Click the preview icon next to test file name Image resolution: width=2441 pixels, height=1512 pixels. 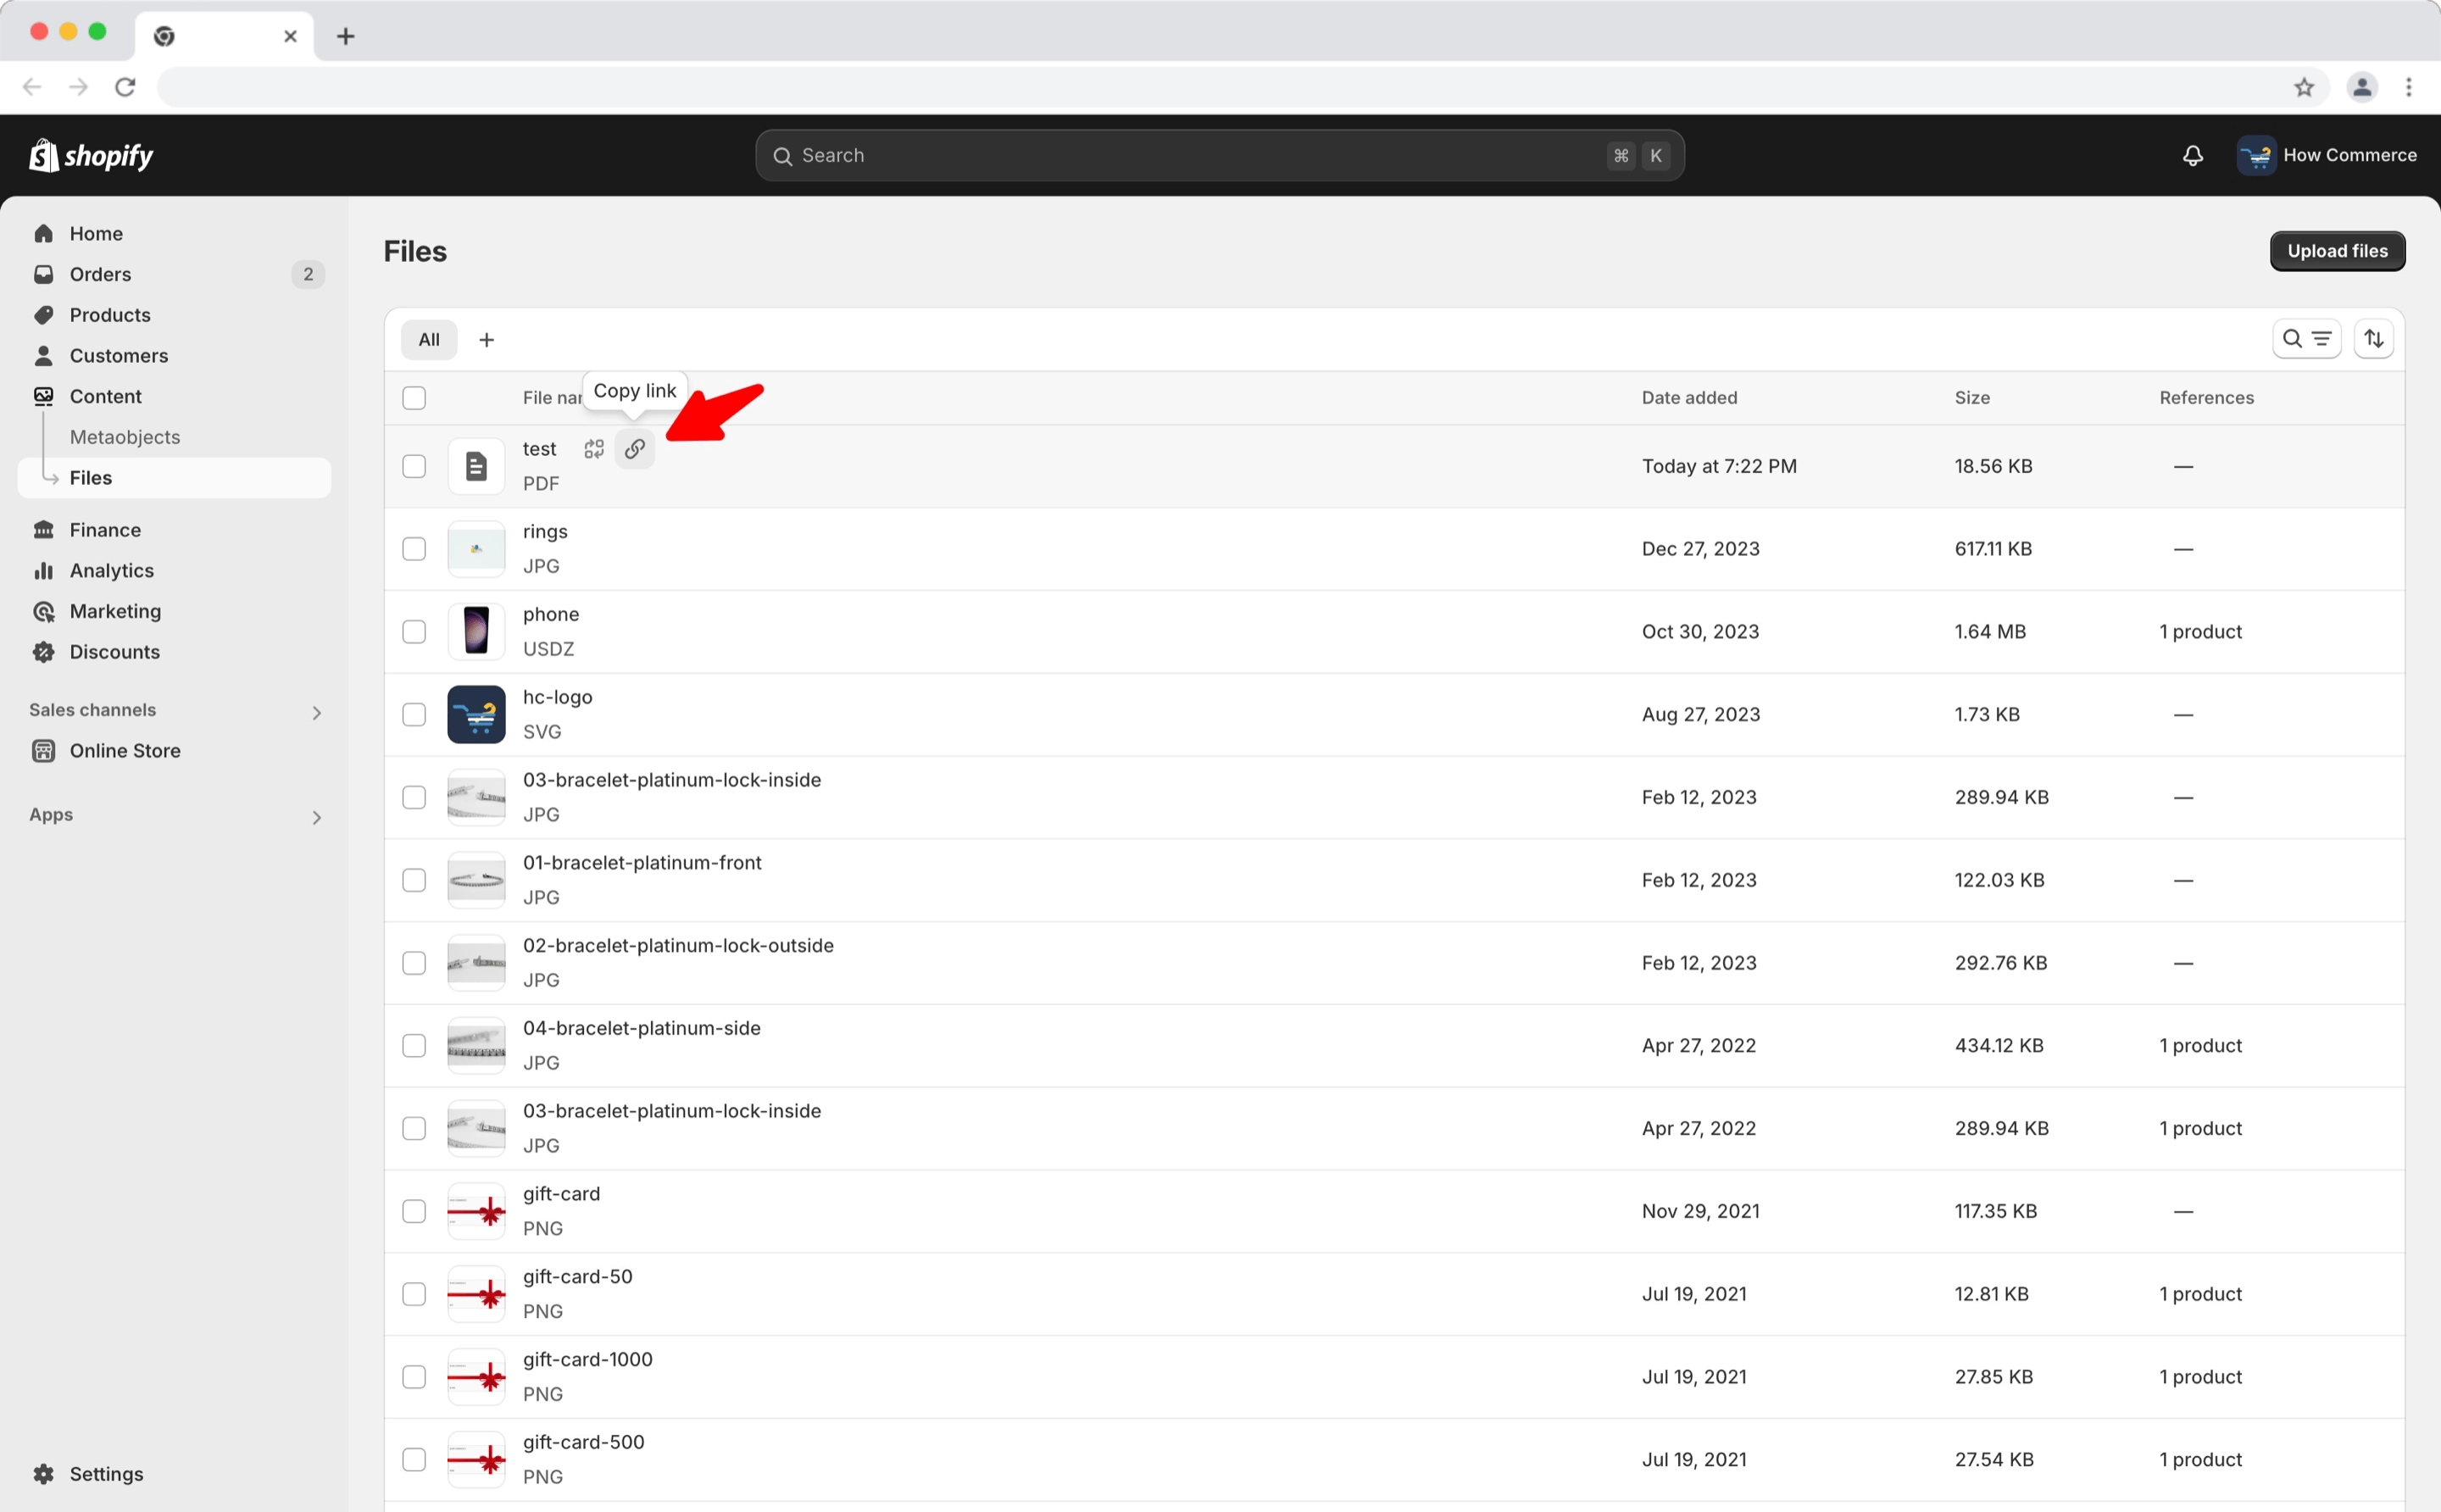(x=594, y=449)
